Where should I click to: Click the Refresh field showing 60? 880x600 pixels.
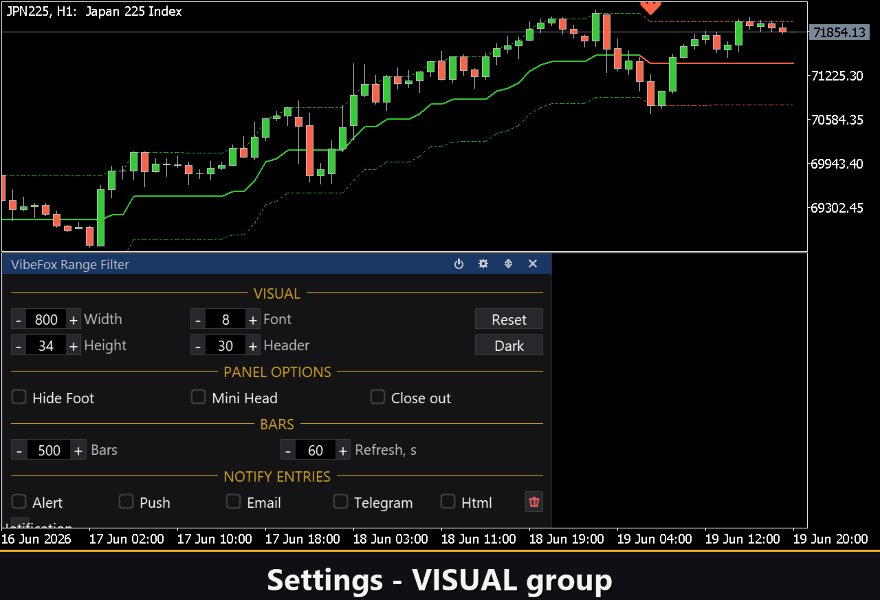tap(315, 450)
